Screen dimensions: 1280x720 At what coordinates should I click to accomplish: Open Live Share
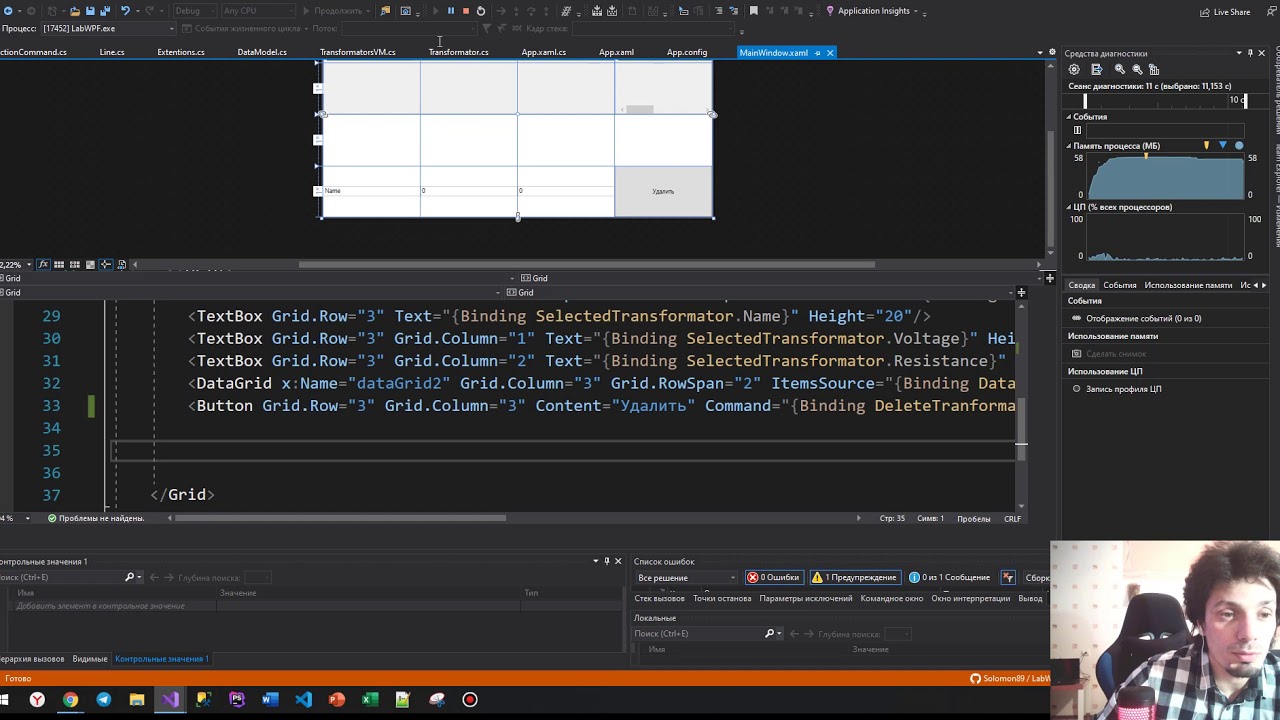(x=1225, y=12)
